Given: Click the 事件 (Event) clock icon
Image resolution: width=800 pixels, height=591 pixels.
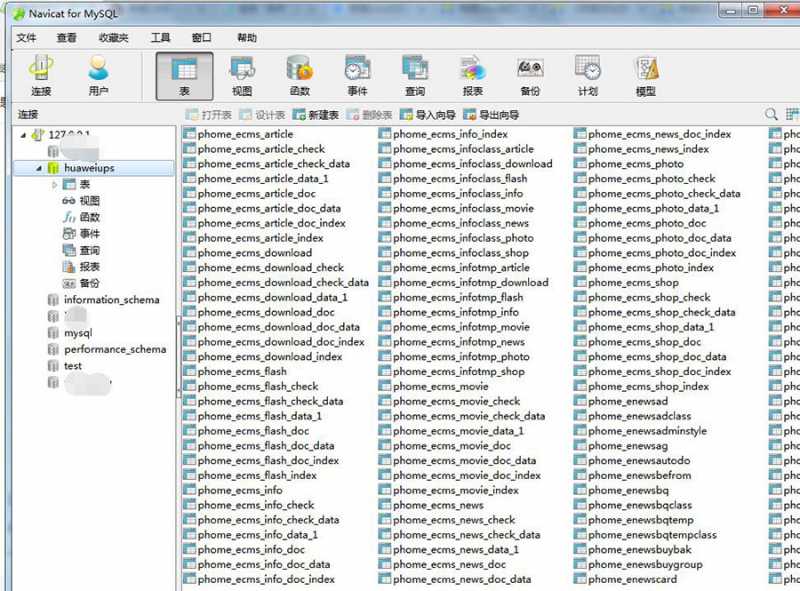Looking at the screenshot, I should [357, 75].
